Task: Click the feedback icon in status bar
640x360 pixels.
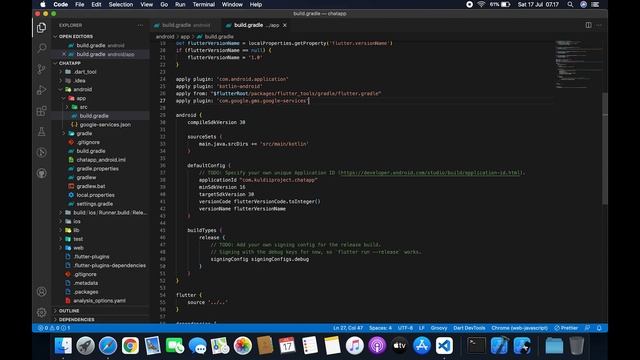Action: pos(587,328)
